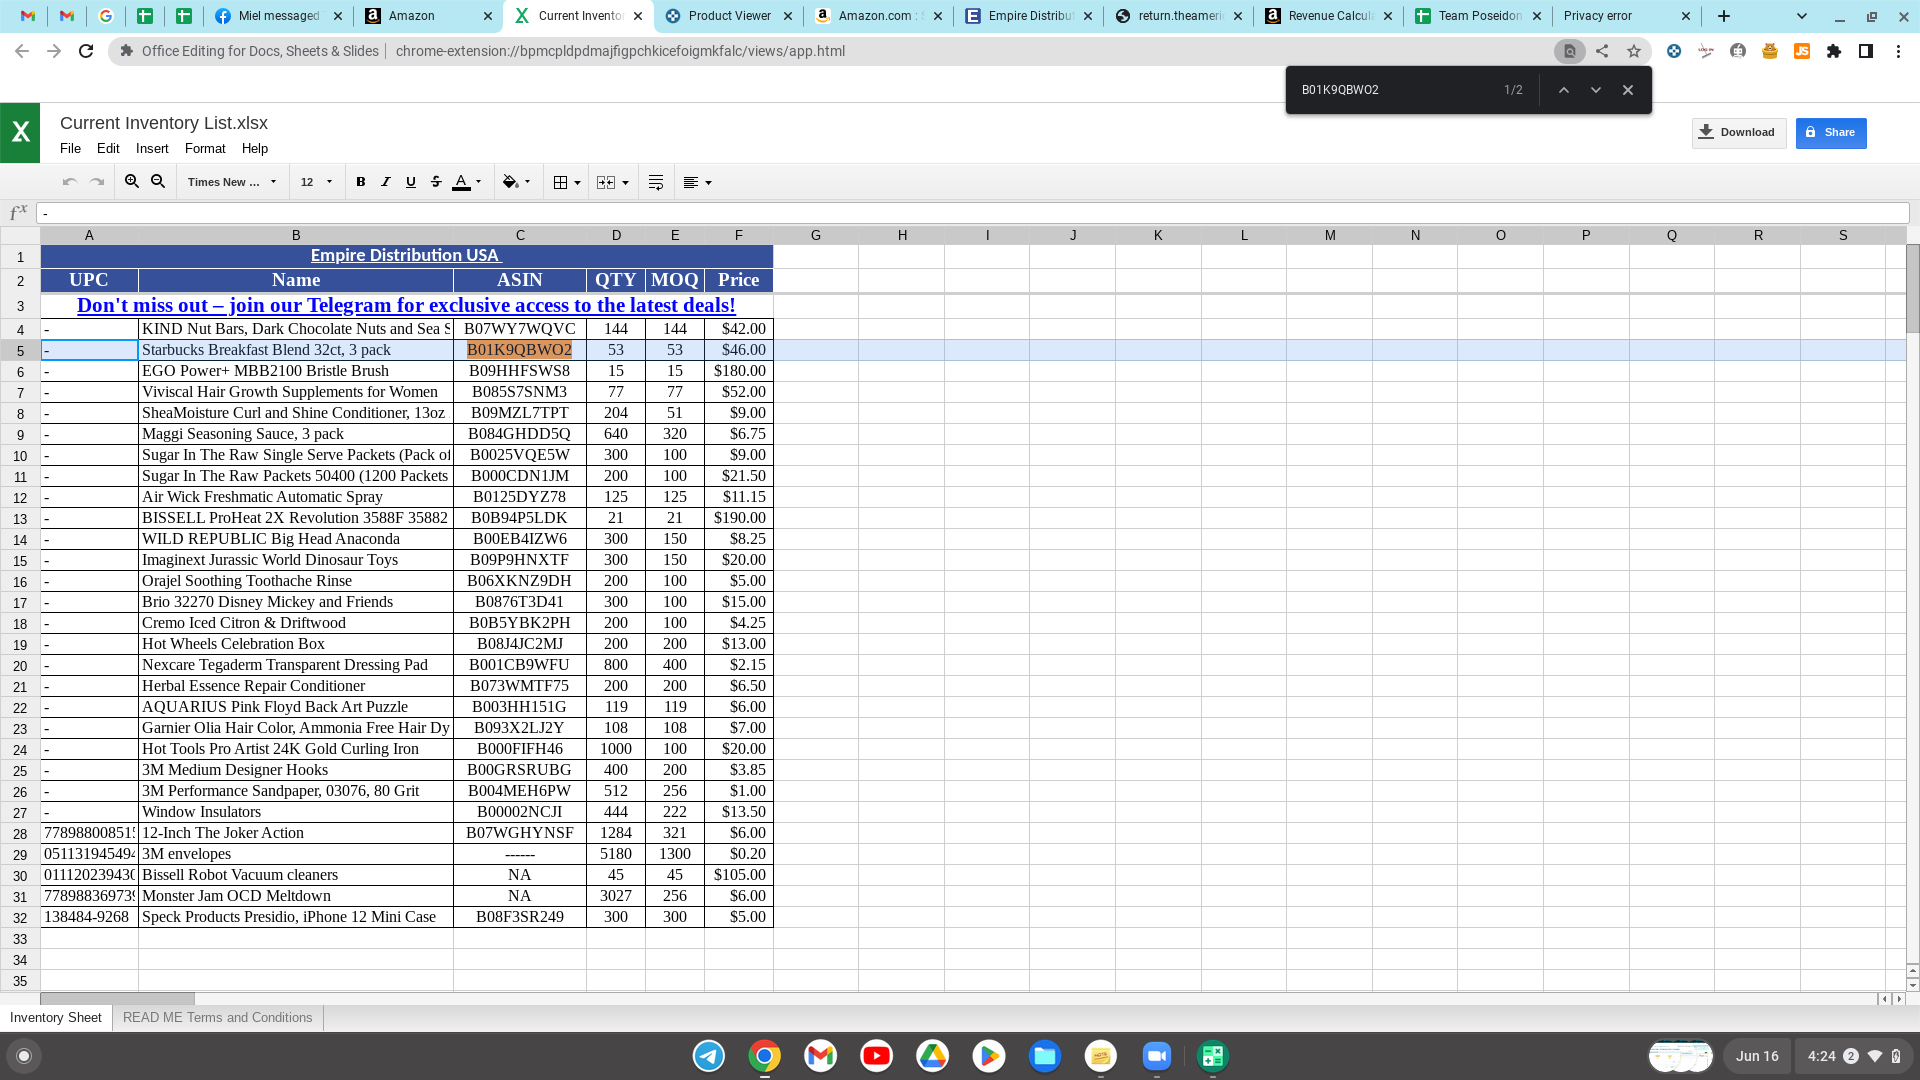Toggle strikethrough formatting
The height and width of the screenshot is (1080, 1920).
coord(436,182)
